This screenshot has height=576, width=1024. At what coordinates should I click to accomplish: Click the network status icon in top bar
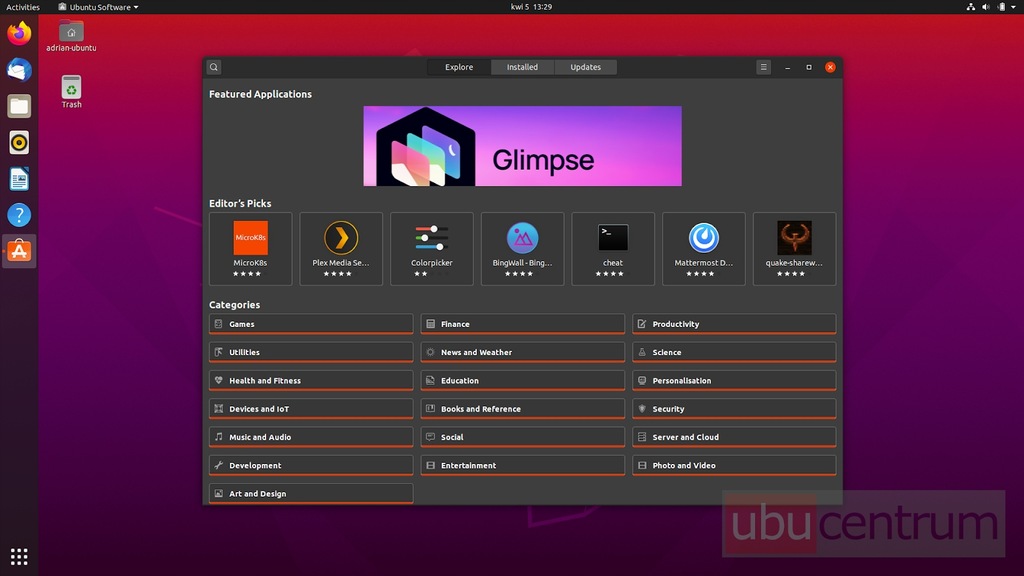coord(970,7)
